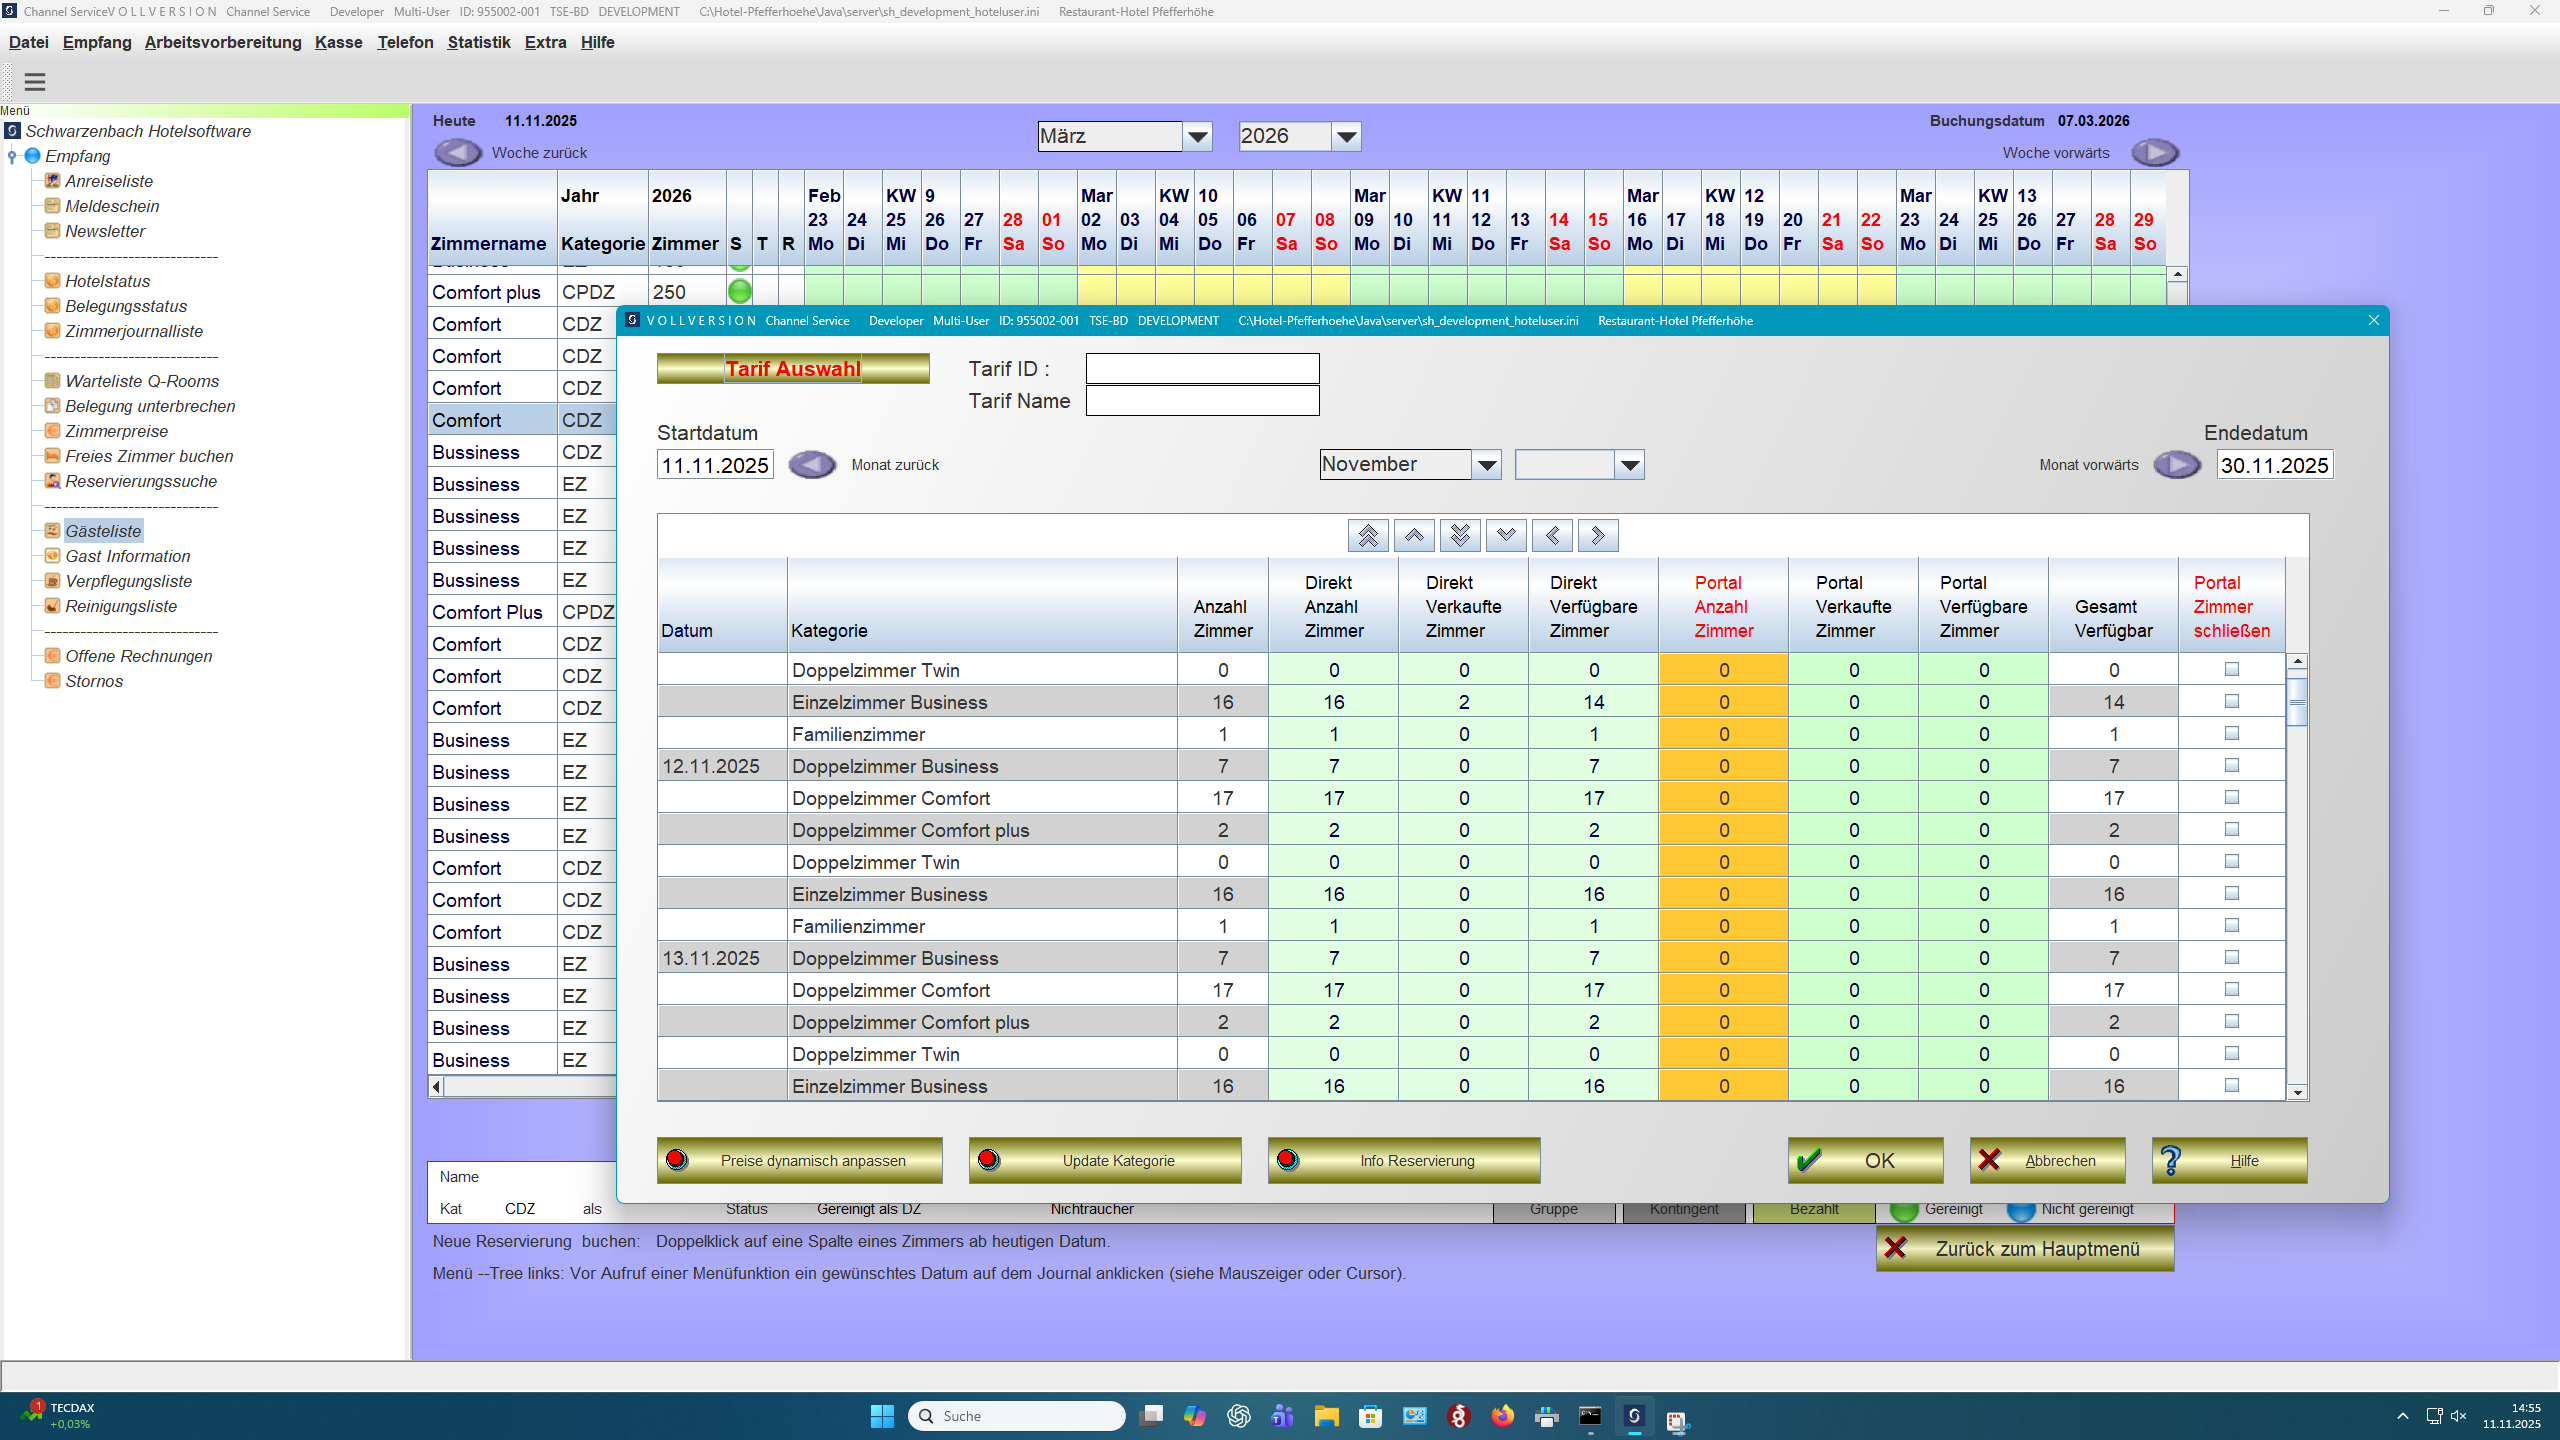Image resolution: width=2560 pixels, height=1440 pixels.
Task: Check Portal Zimmer schließen for the first Doppelzimmer Twin row
Action: (2231, 668)
